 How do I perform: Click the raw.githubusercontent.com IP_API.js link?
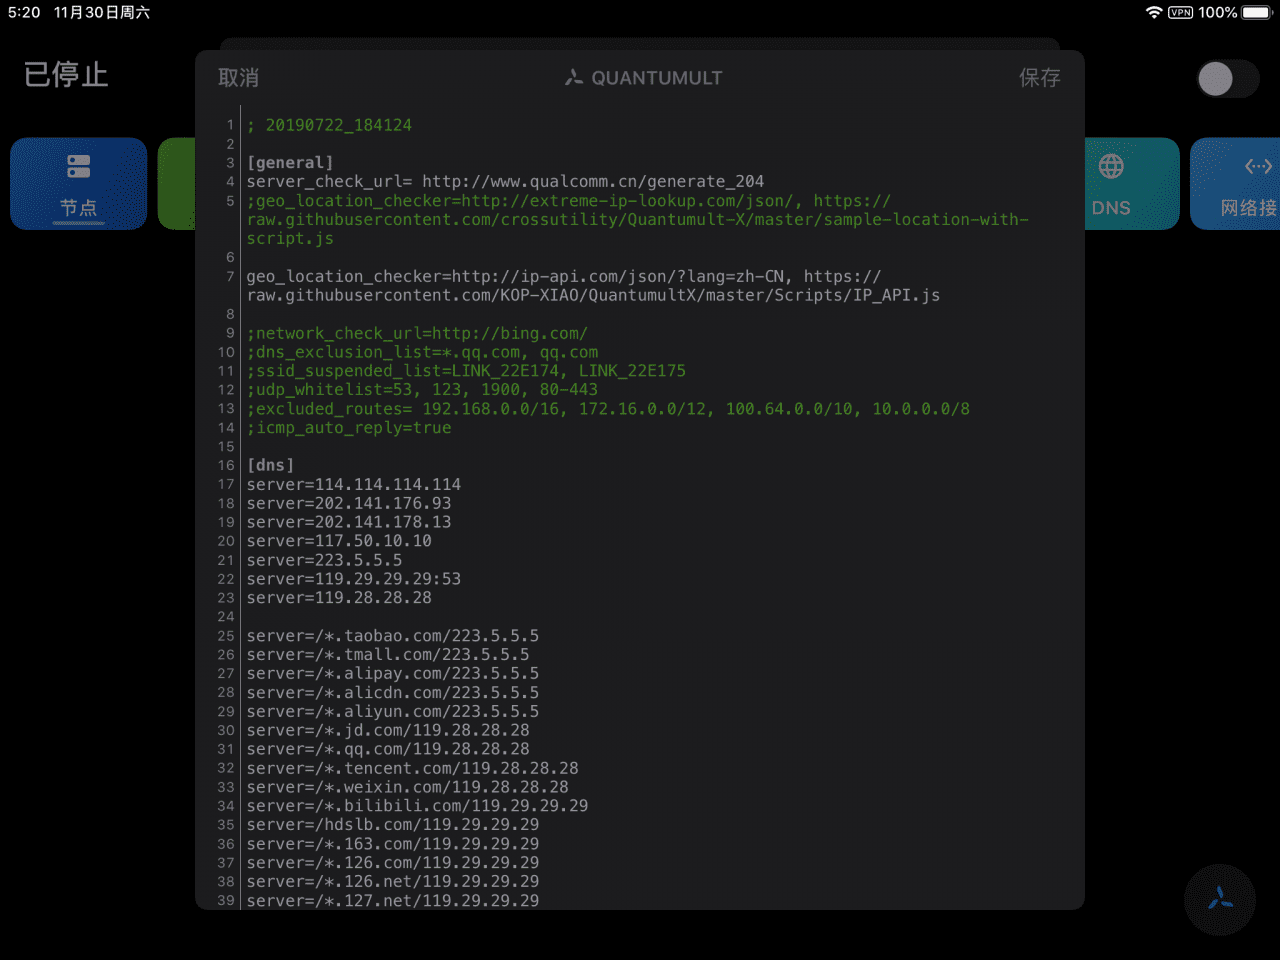594,295
